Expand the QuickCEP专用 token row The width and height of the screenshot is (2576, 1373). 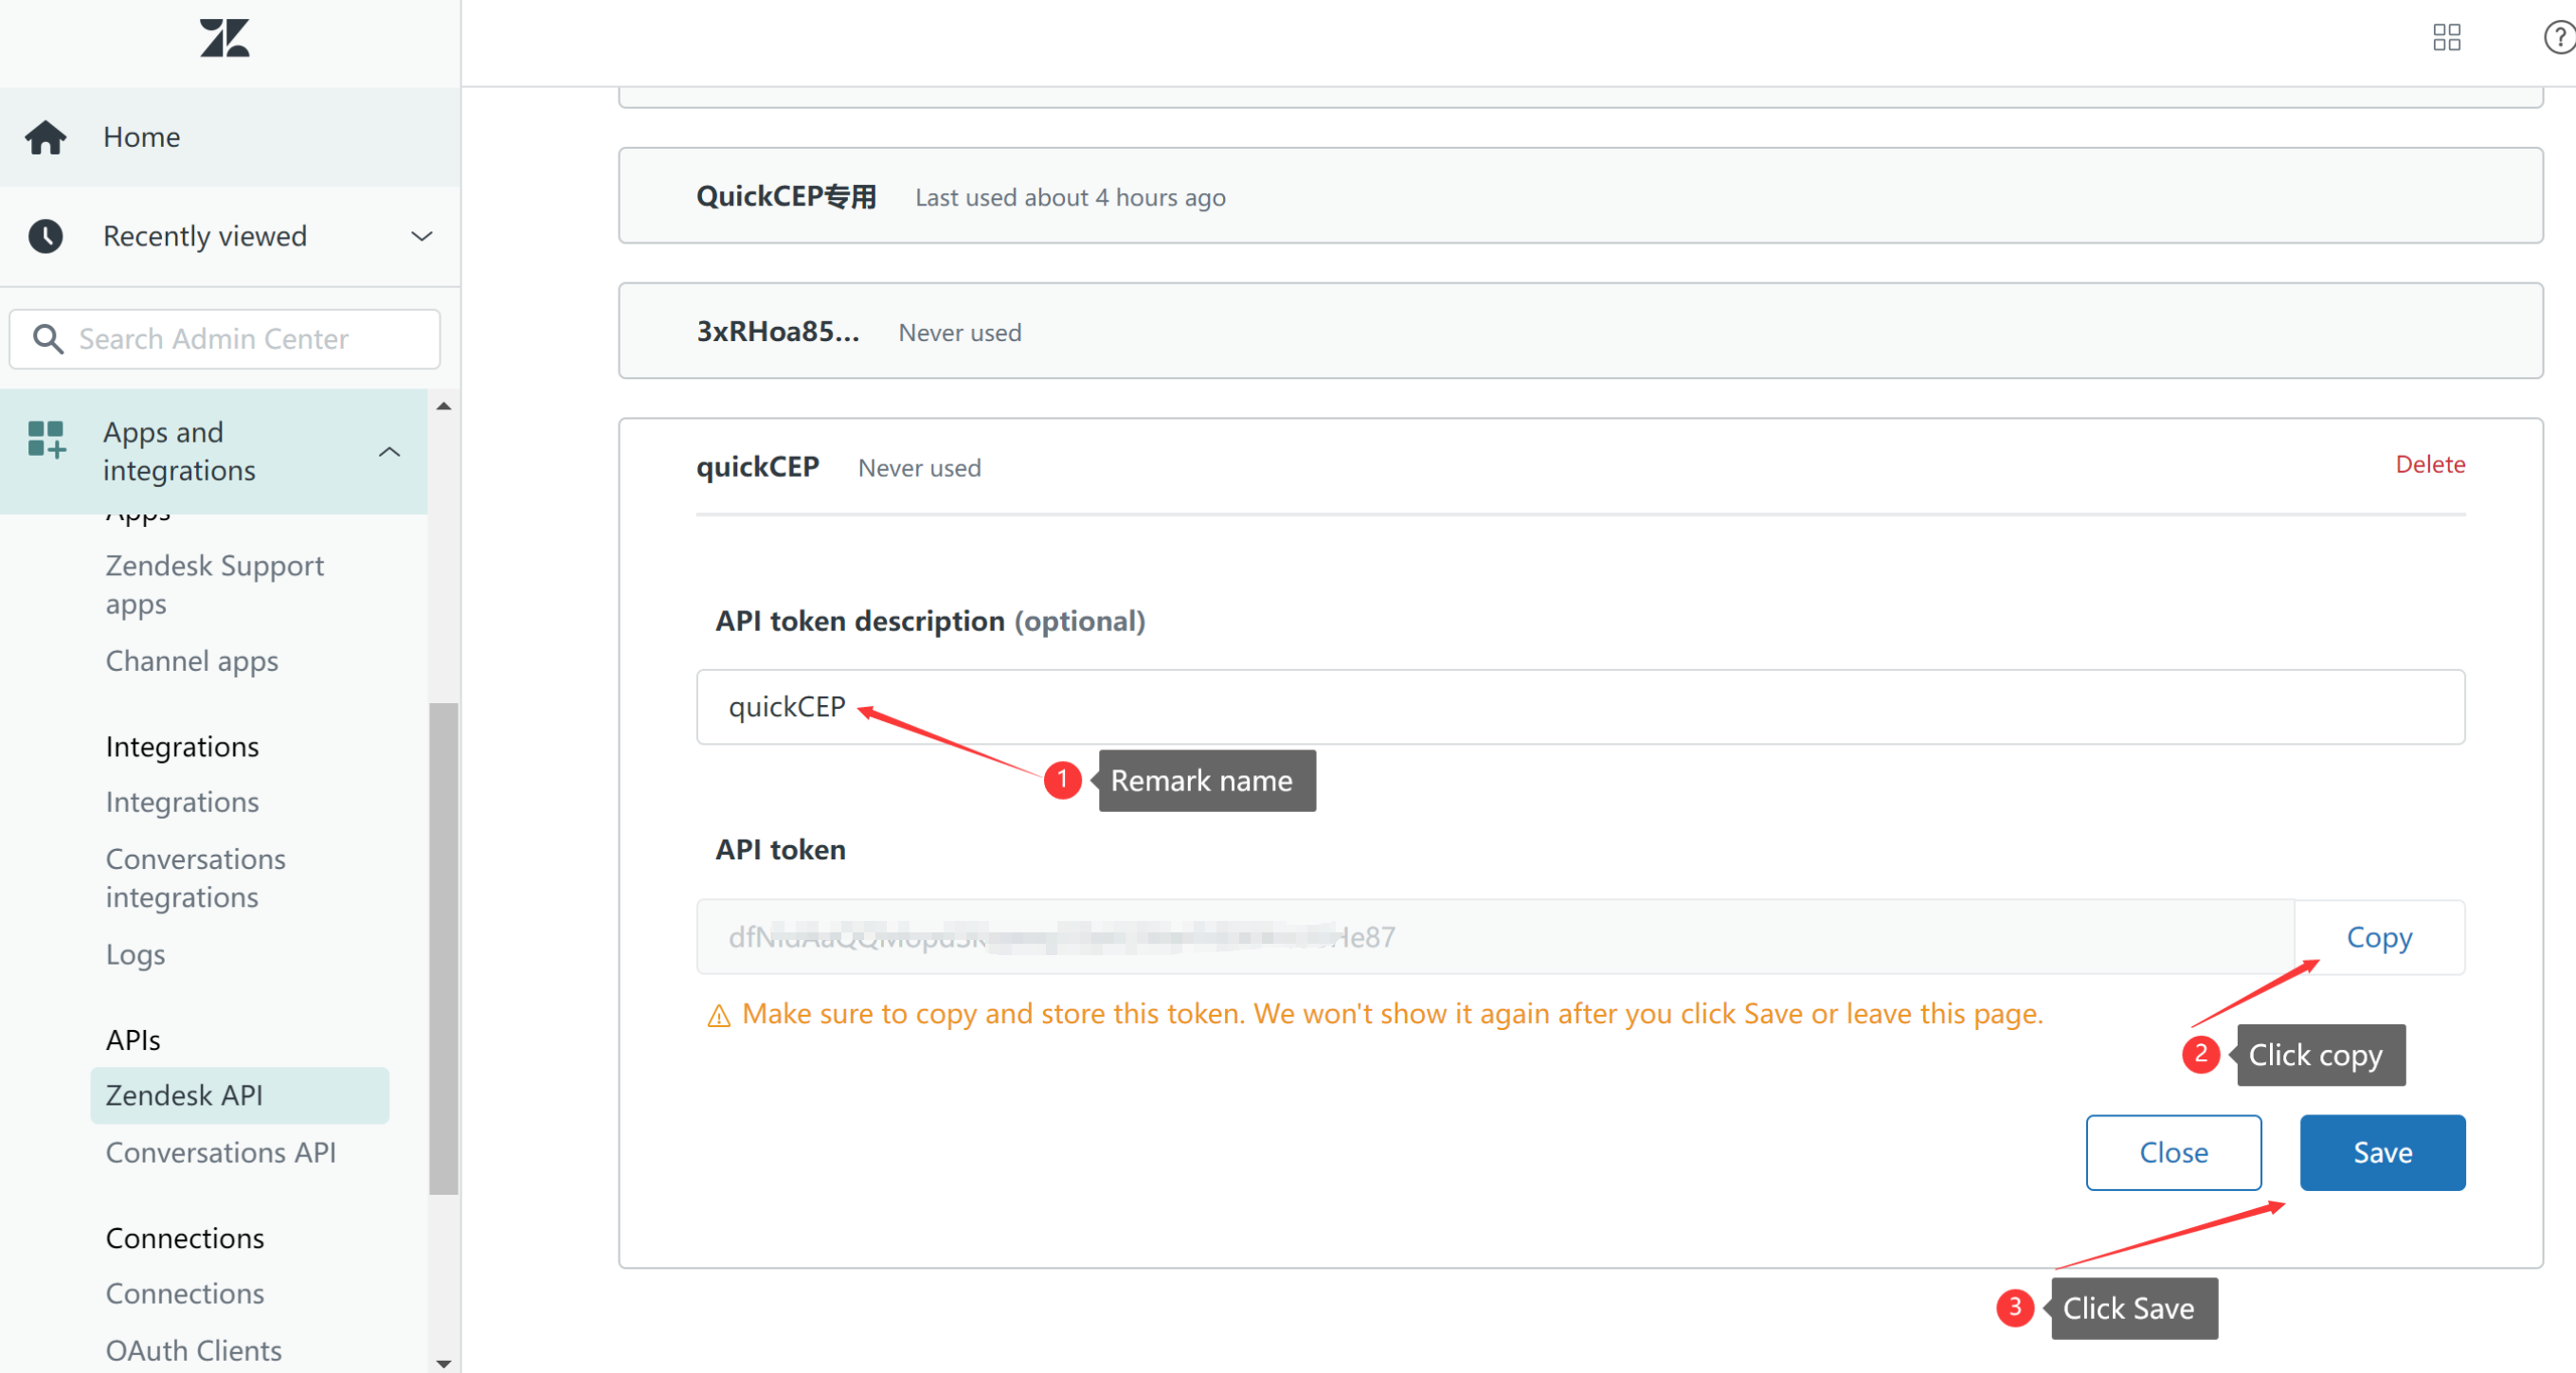pos(1580,196)
